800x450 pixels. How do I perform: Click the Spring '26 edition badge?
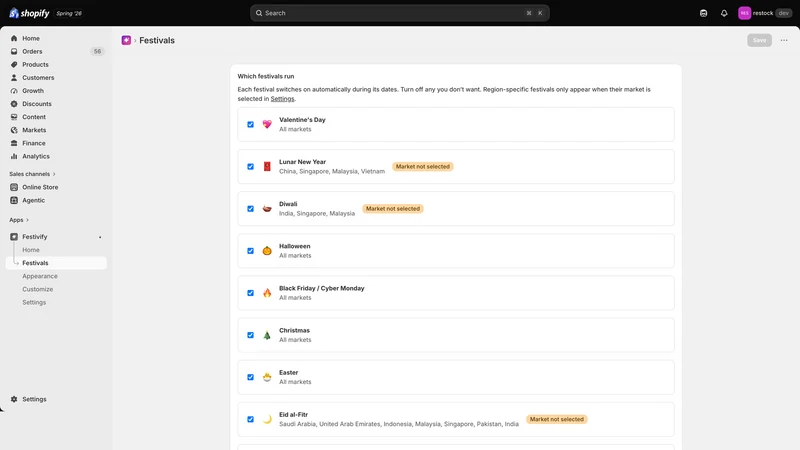point(69,13)
